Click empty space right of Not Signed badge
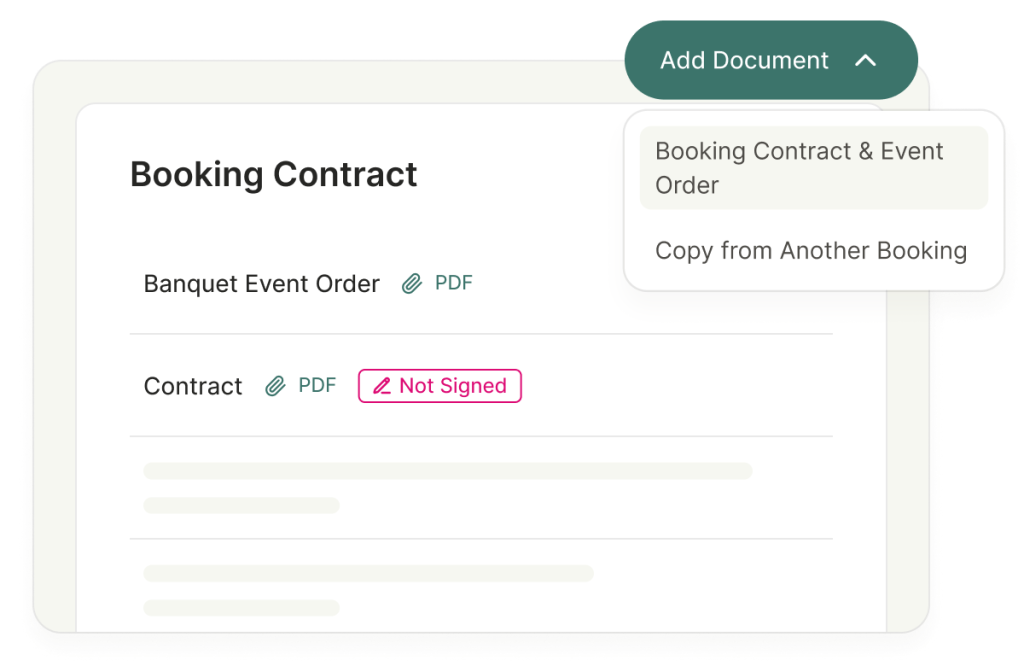This screenshot has height=666, width=1024. click(676, 386)
